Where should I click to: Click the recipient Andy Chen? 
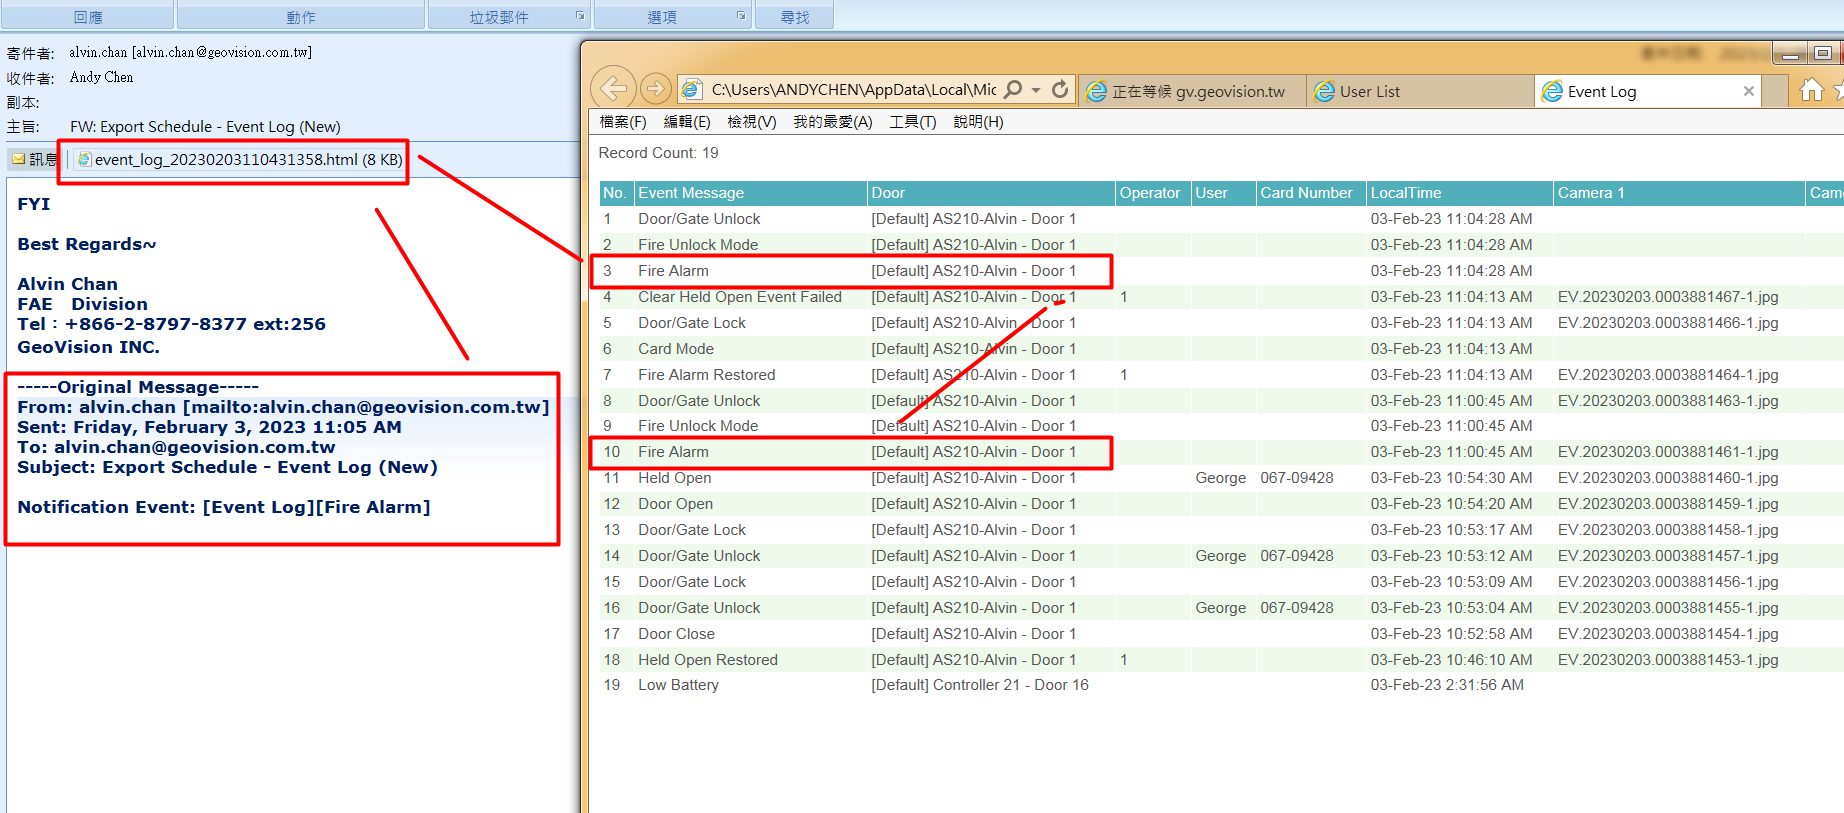tap(101, 77)
